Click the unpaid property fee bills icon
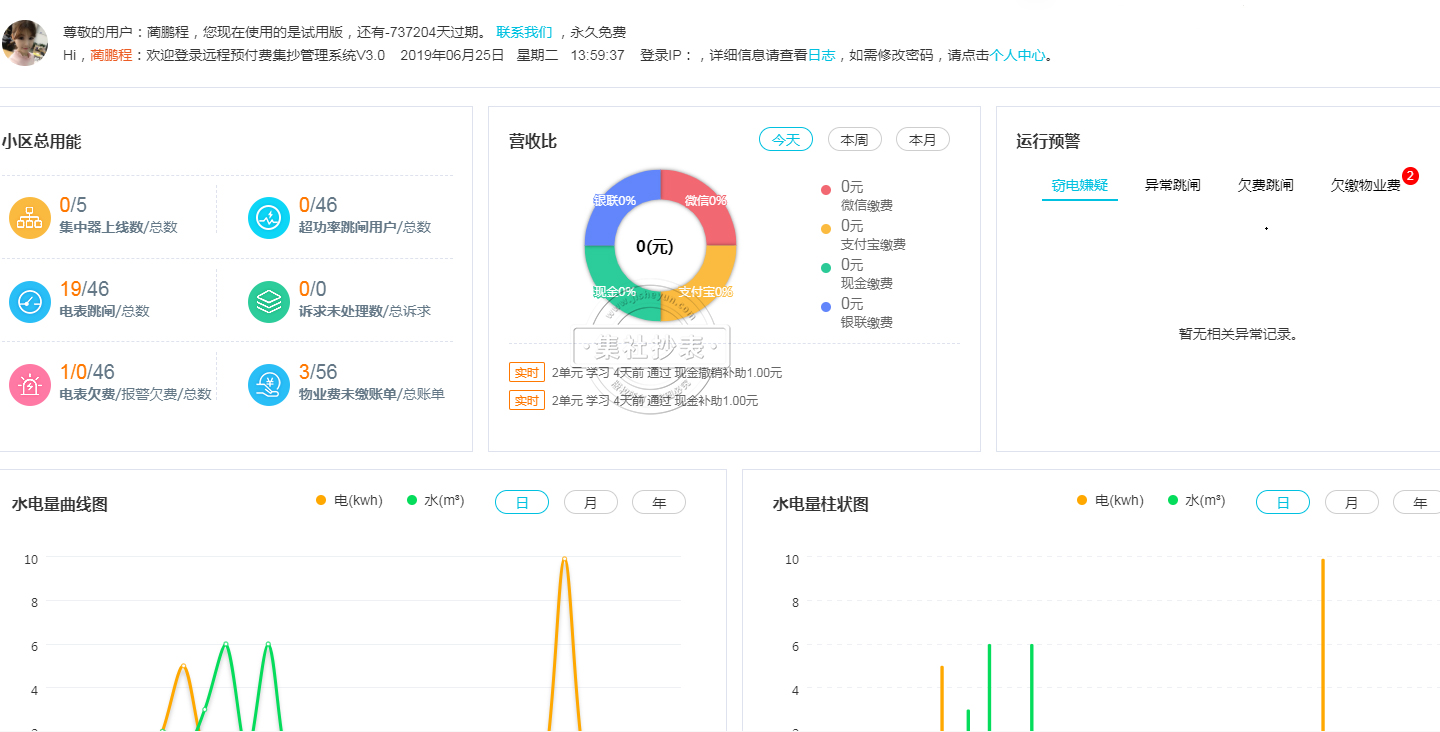Image resolution: width=1440 pixels, height=732 pixels. 268,385
